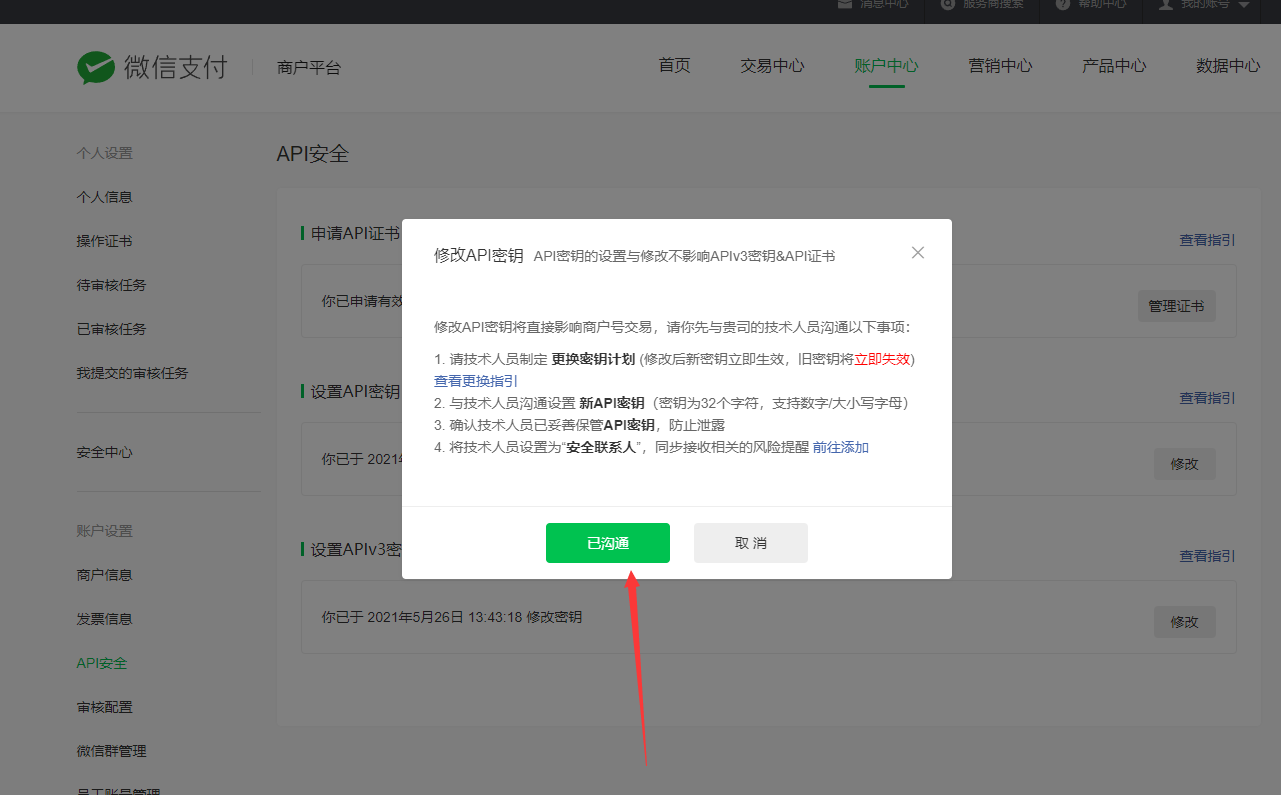Click 修改 button in 设置API密钥 section
1281x795 pixels.
1185,464
